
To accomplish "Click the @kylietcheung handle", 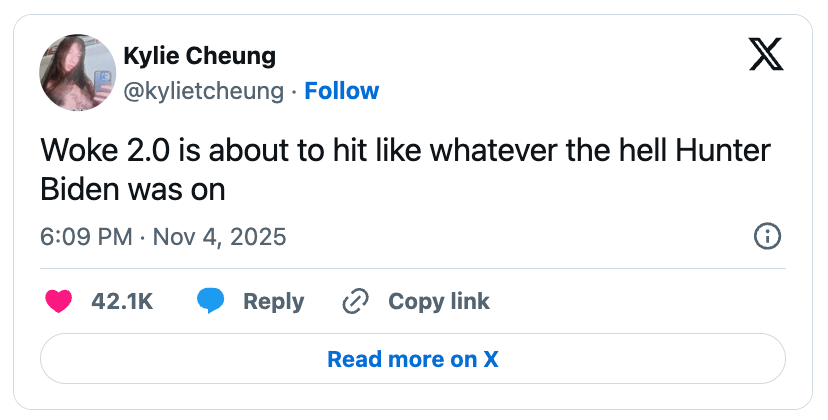I will 203,91.
